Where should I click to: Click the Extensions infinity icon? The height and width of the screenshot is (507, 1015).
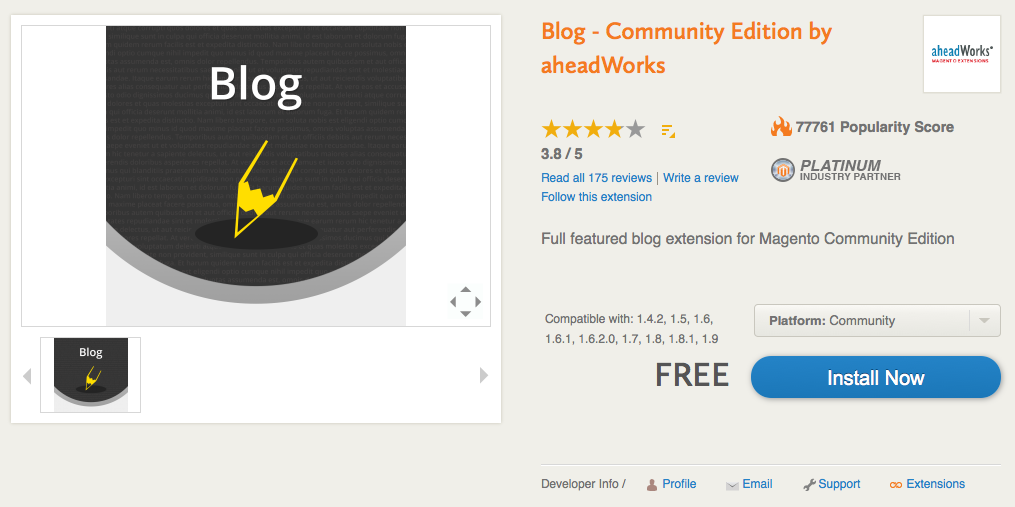(x=896, y=485)
